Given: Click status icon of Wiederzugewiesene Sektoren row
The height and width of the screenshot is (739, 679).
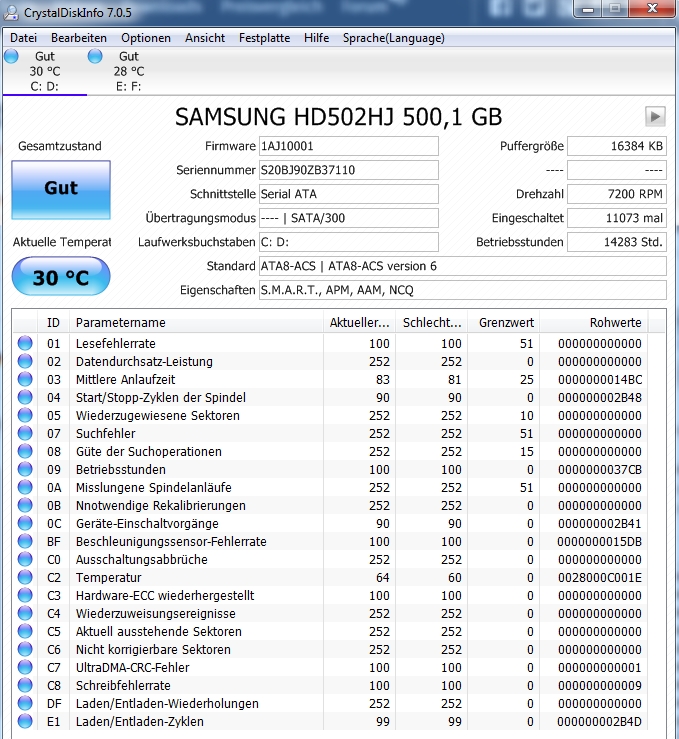Looking at the screenshot, I should pos(25,415).
